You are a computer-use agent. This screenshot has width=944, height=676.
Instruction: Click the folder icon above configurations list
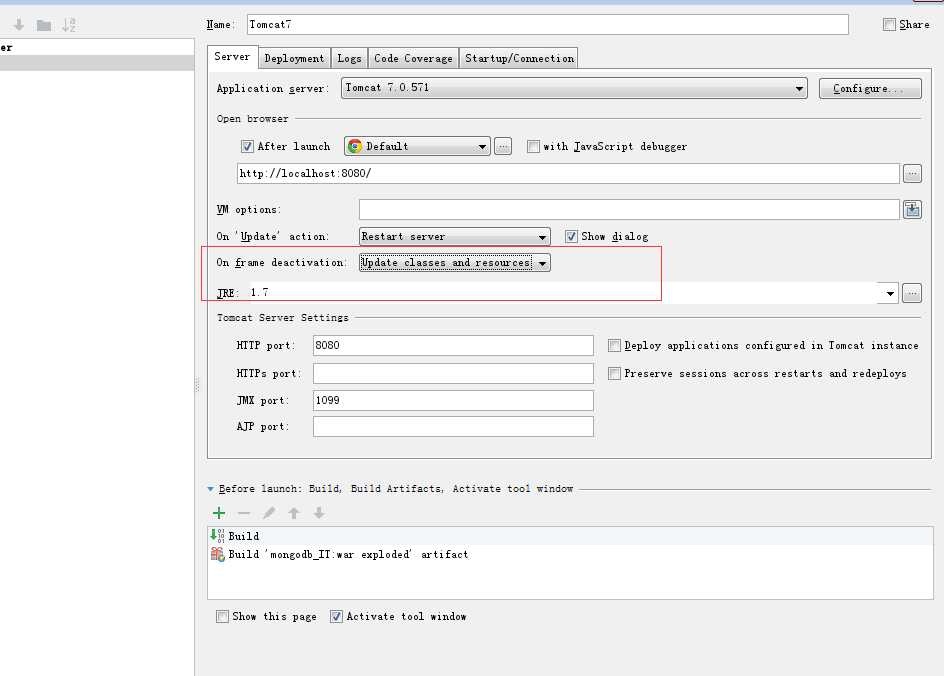pos(43,25)
